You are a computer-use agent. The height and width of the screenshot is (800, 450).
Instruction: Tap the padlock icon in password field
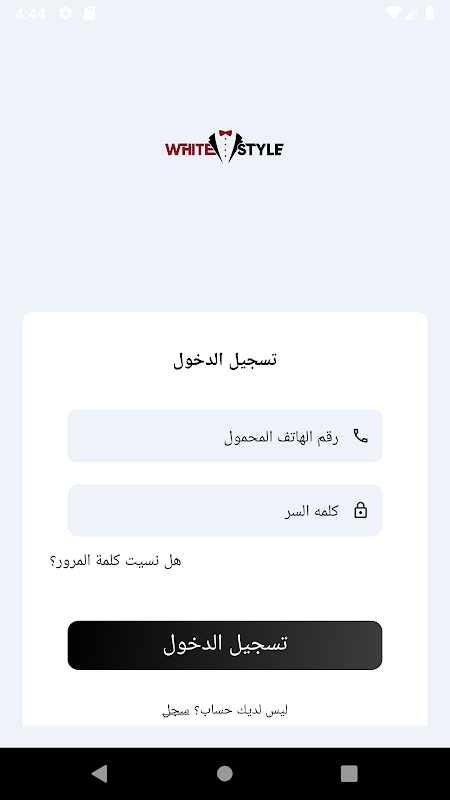click(360, 510)
